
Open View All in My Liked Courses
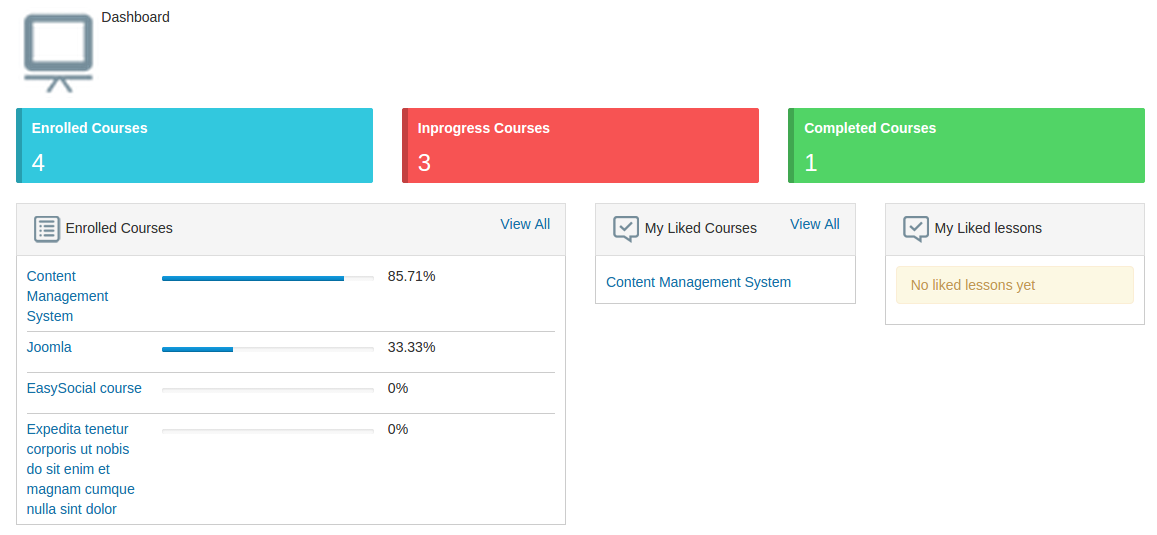814,224
